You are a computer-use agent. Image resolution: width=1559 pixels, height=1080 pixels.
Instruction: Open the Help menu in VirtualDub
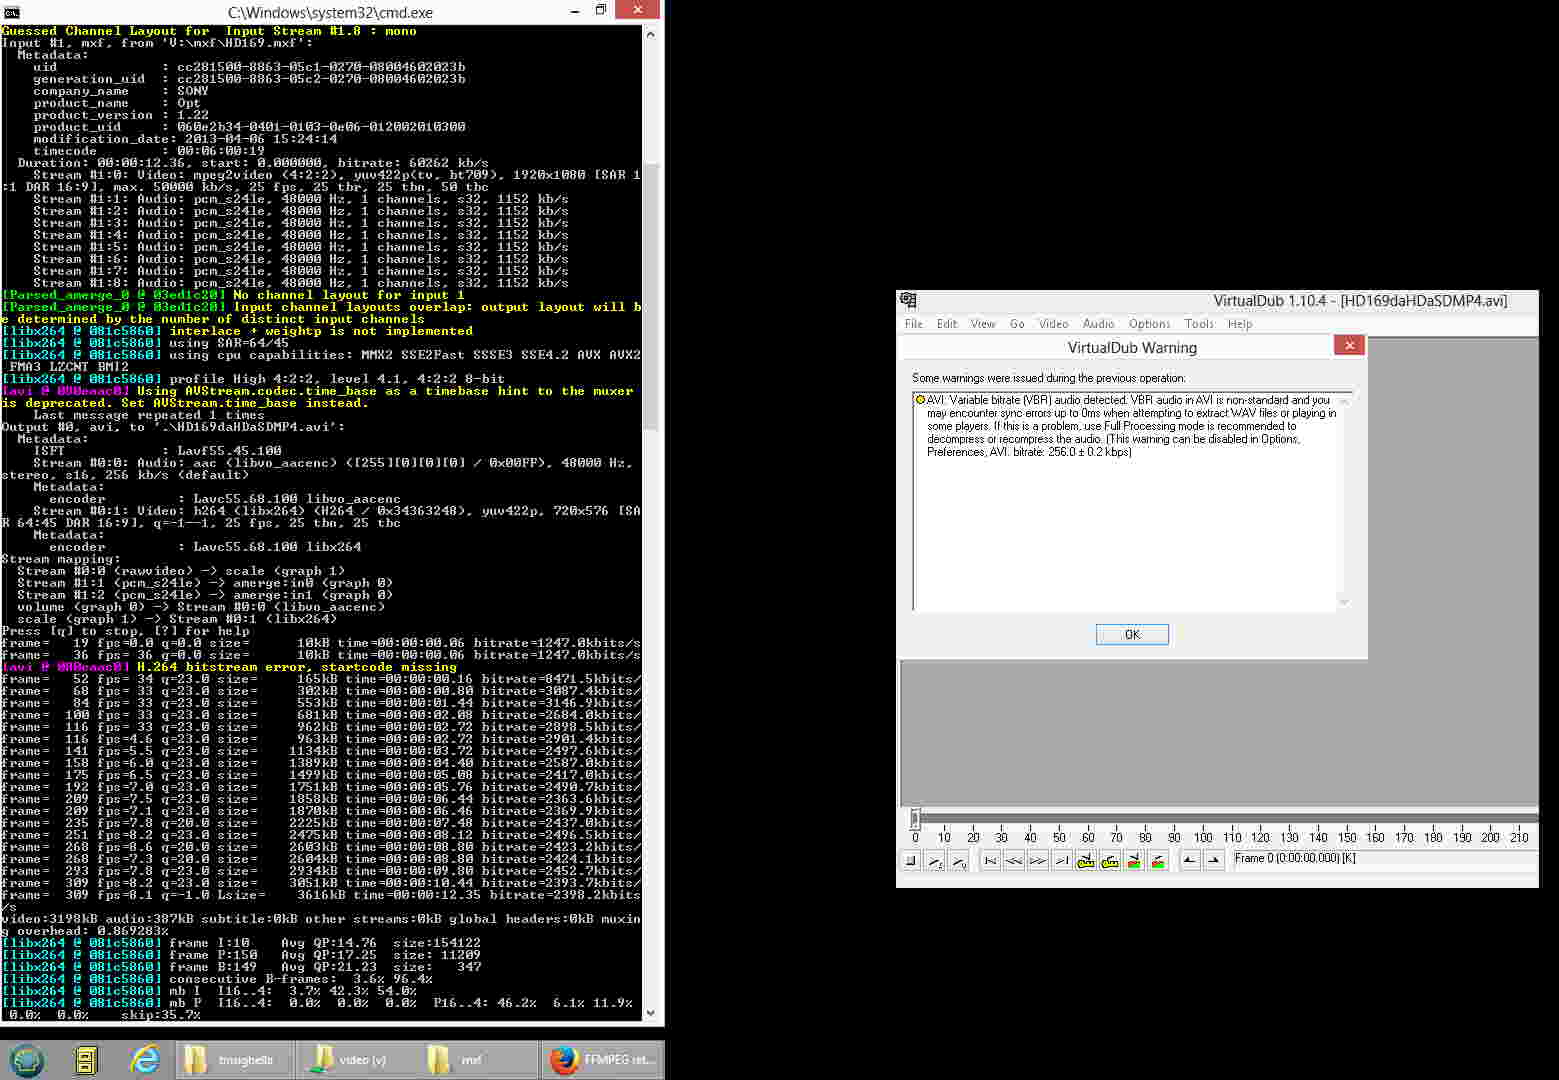pyautogui.click(x=1240, y=324)
